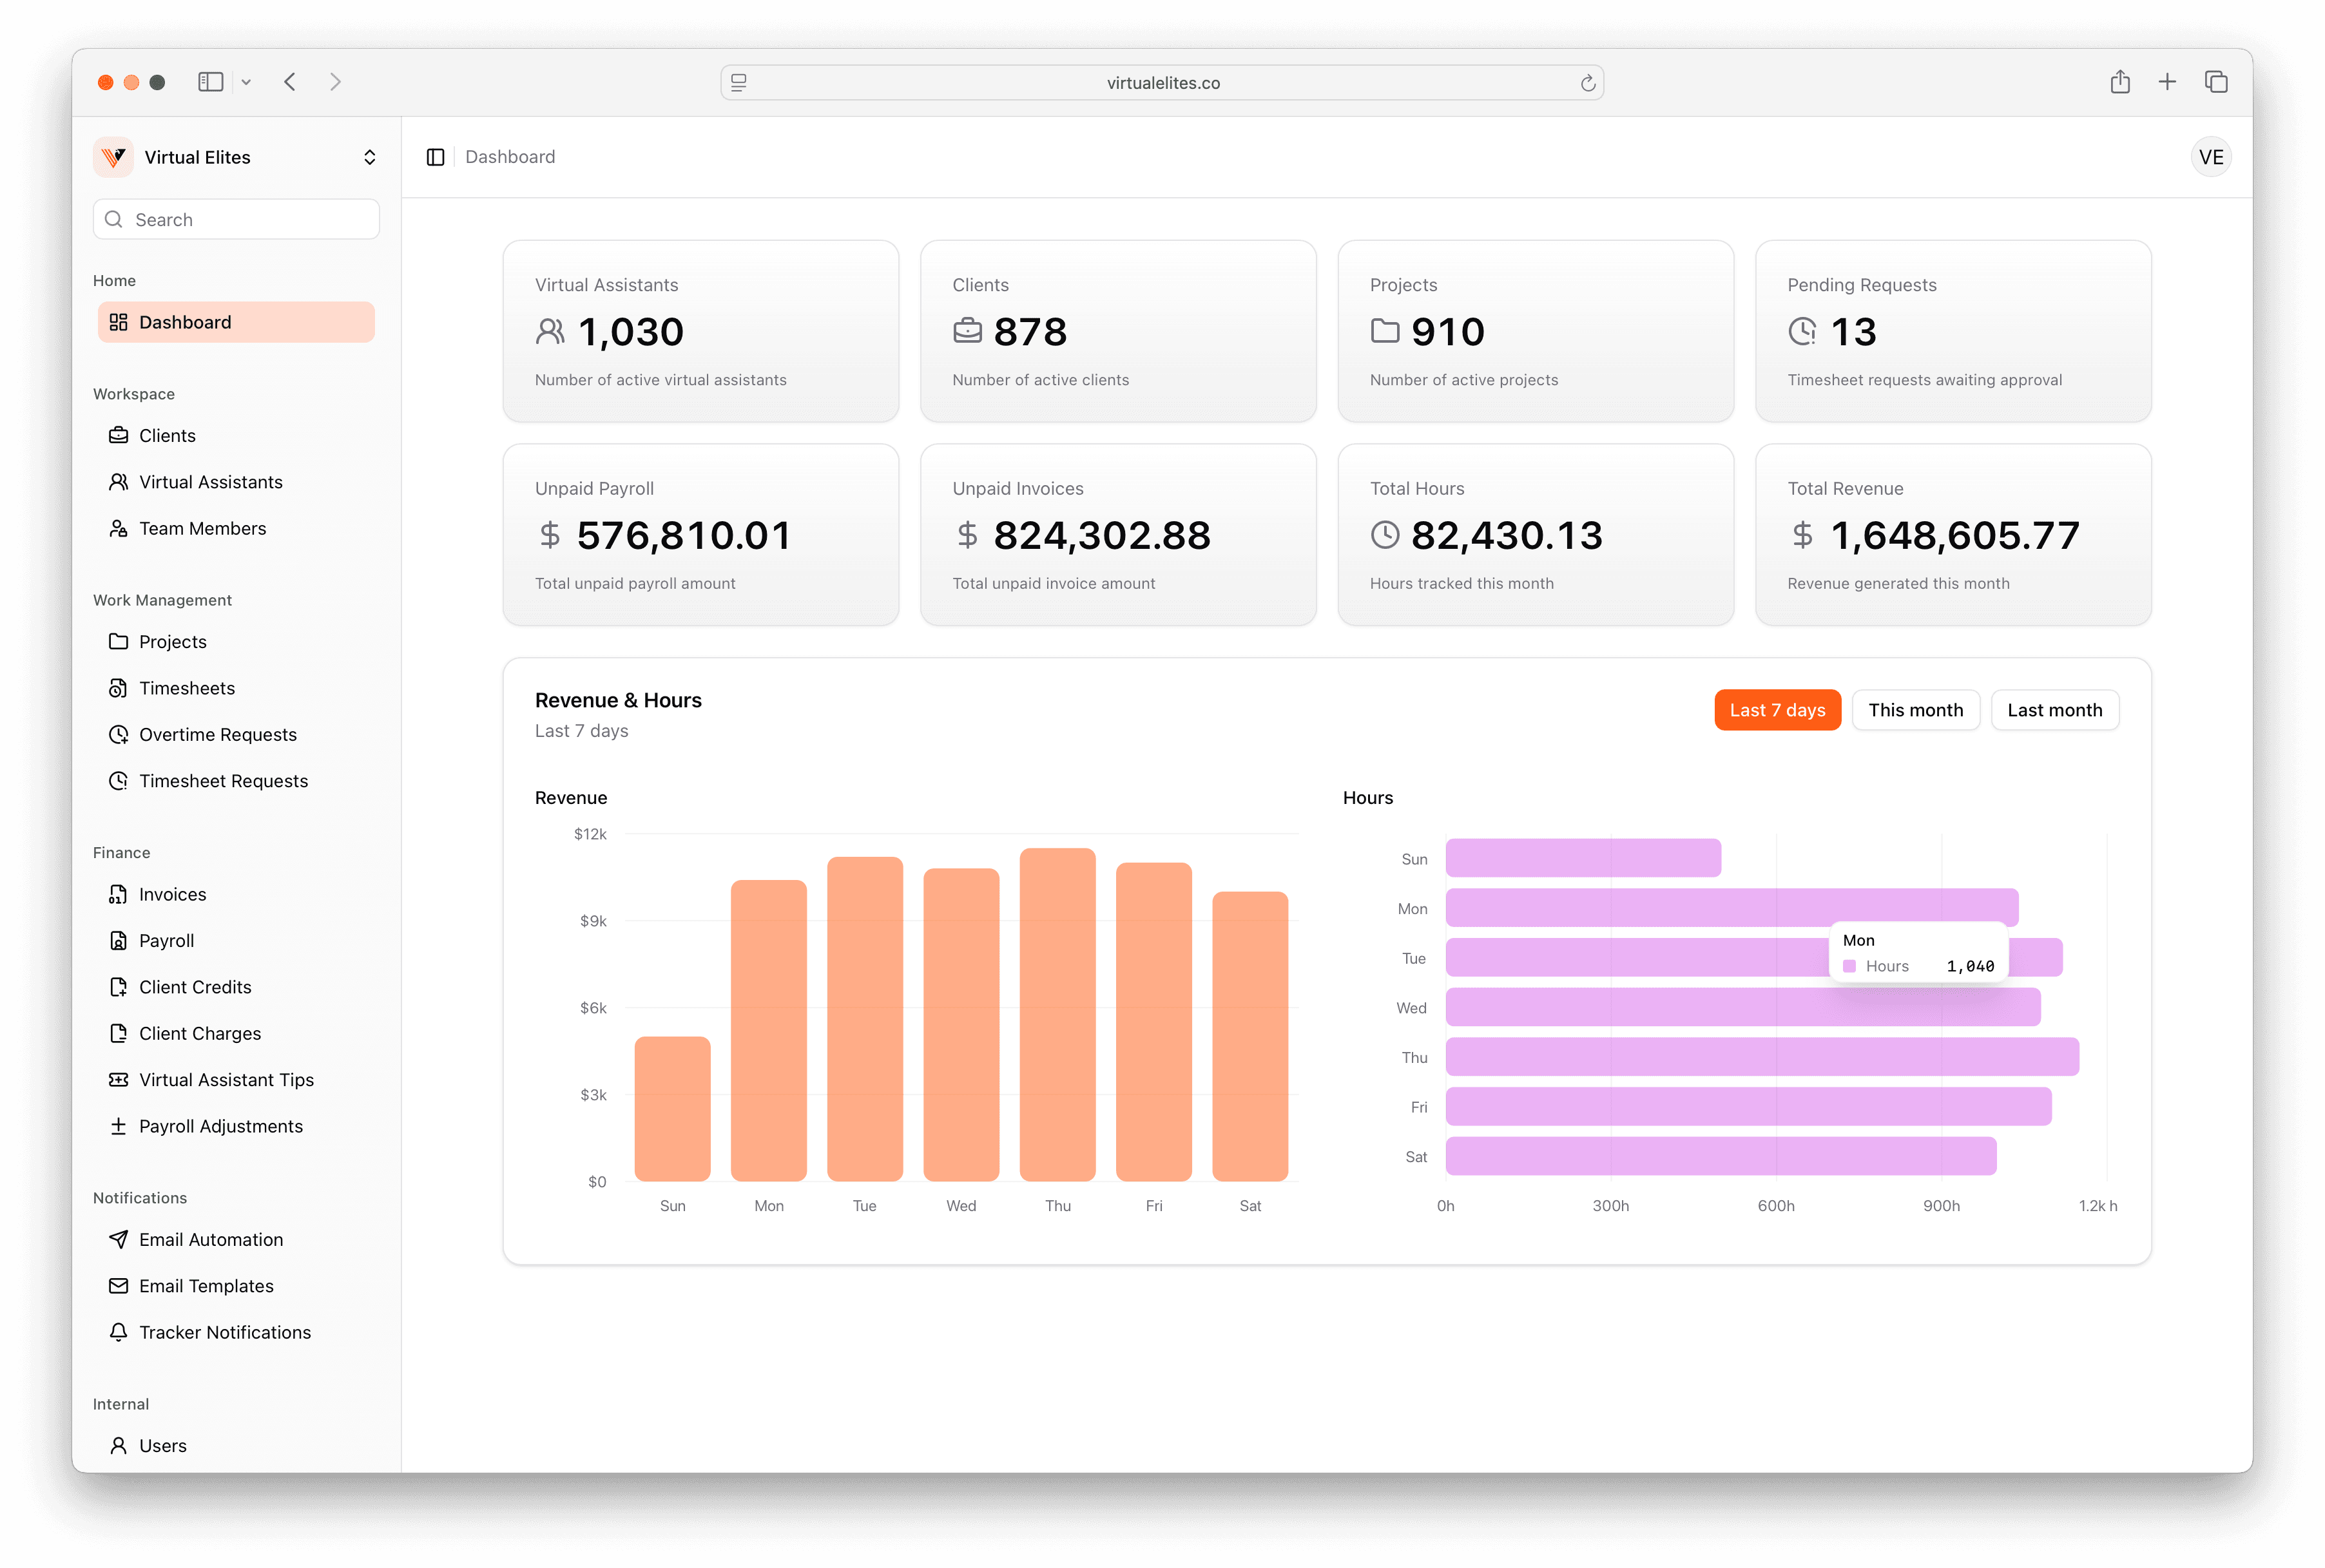This screenshot has height=1568, width=2325.
Task: Expand the browser tab options chevron
Action: click(x=247, y=82)
